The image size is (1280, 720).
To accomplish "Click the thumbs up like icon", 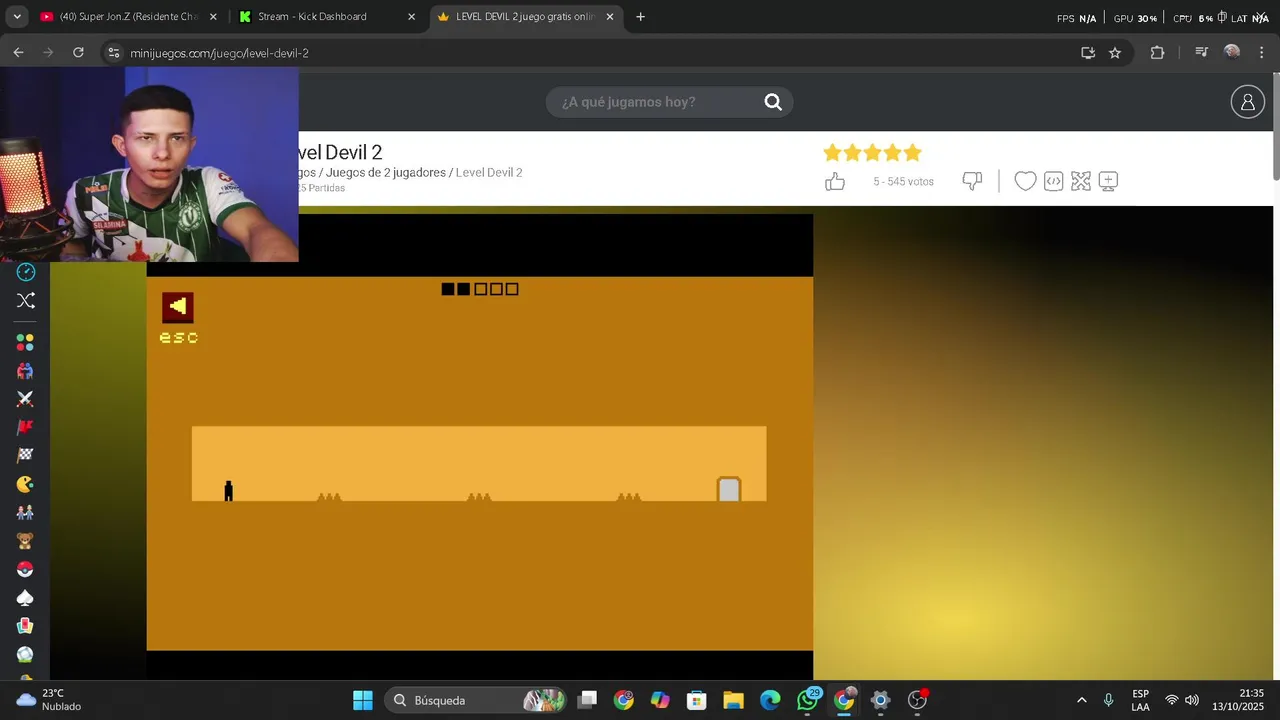I will pos(835,181).
